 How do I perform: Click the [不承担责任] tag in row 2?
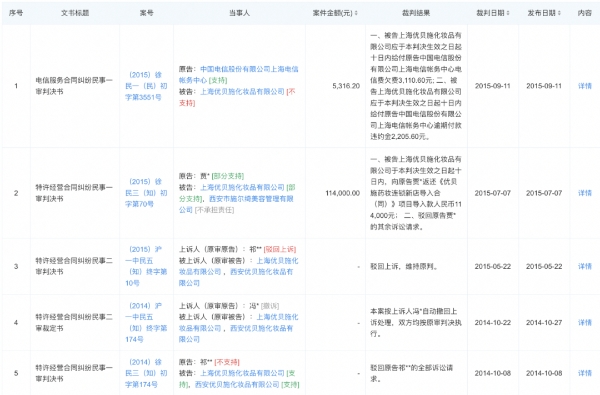pyautogui.click(x=214, y=210)
